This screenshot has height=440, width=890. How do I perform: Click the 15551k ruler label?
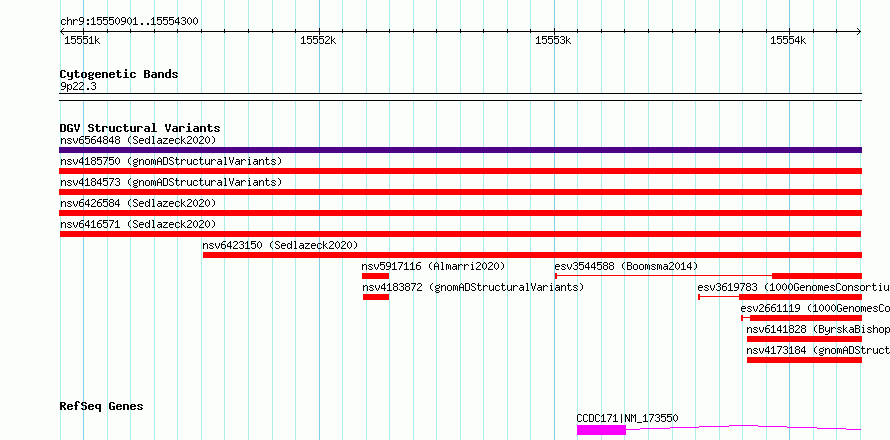[82, 40]
